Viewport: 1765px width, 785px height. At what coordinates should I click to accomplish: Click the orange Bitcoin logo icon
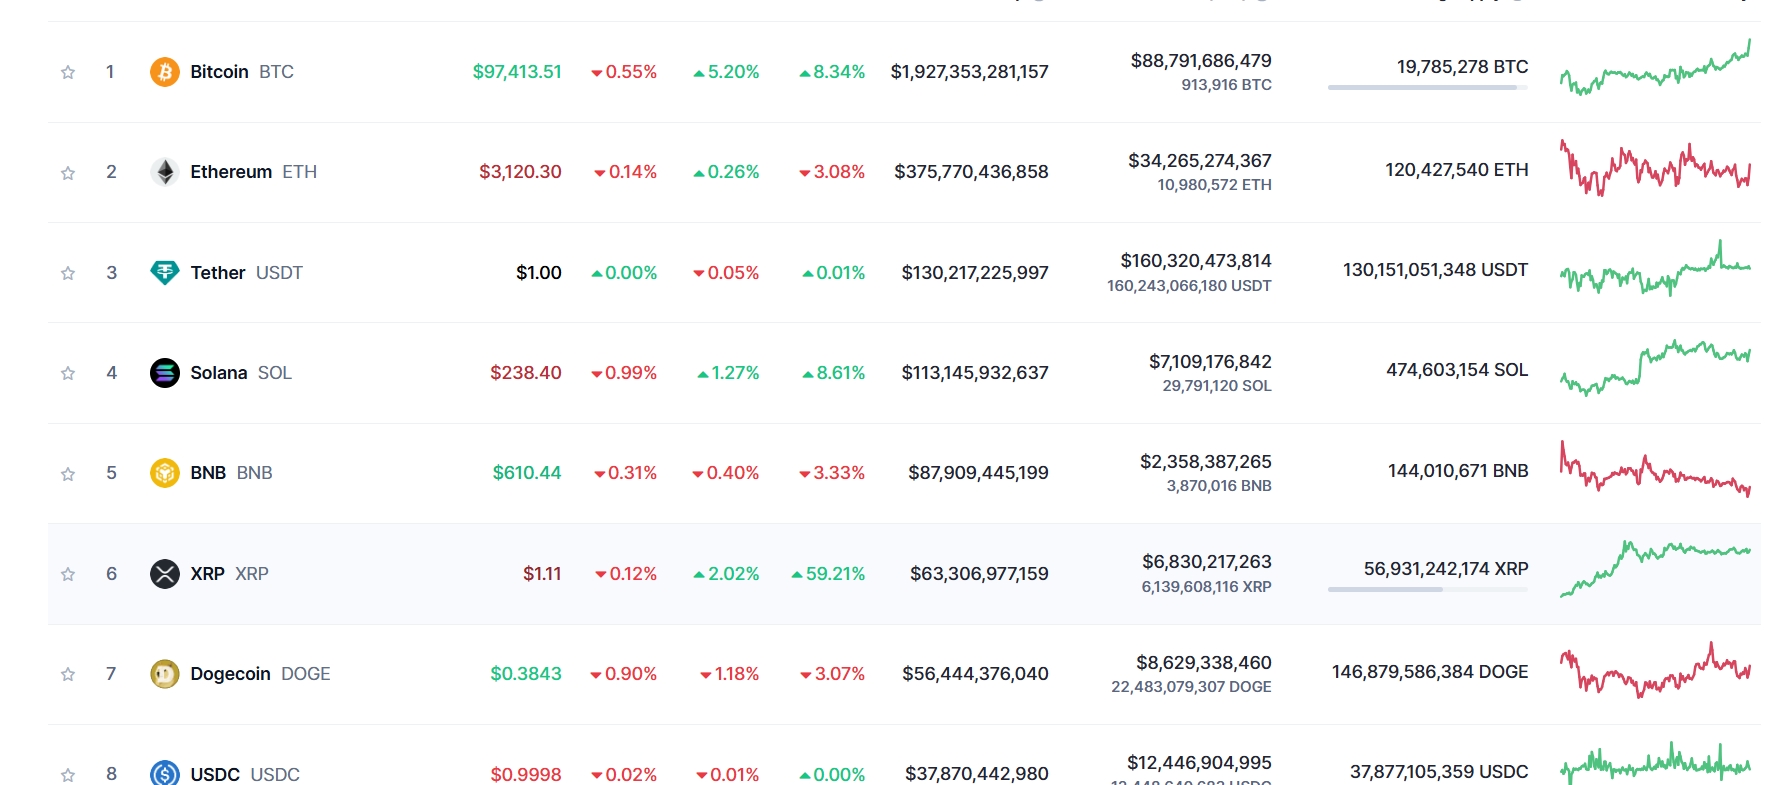pos(165,72)
